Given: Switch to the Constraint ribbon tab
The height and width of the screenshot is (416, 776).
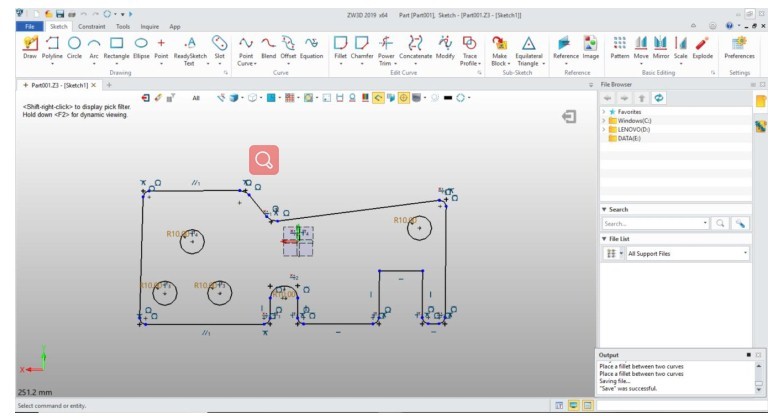Looking at the screenshot, I should [x=92, y=26].
